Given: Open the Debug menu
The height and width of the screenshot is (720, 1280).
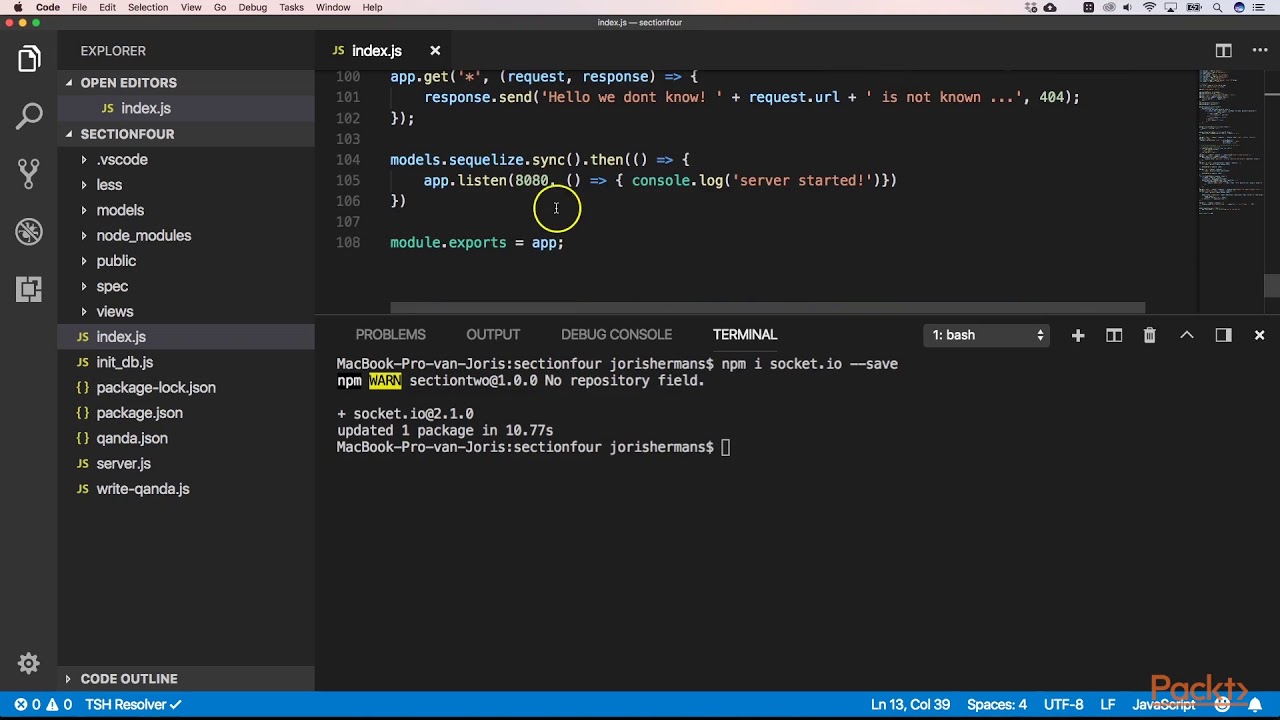Looking at the screenshot, I should [252, 7].
